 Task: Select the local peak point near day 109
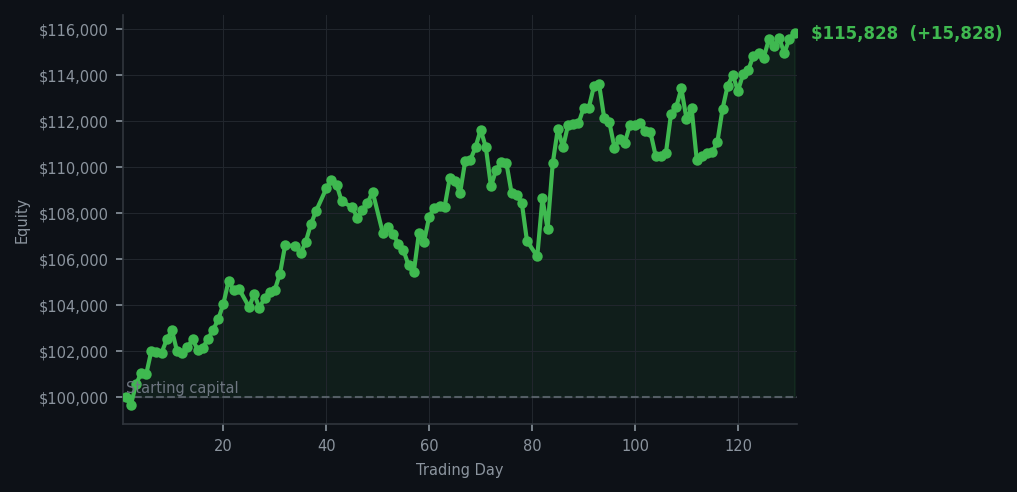click(x=681, y=88)
